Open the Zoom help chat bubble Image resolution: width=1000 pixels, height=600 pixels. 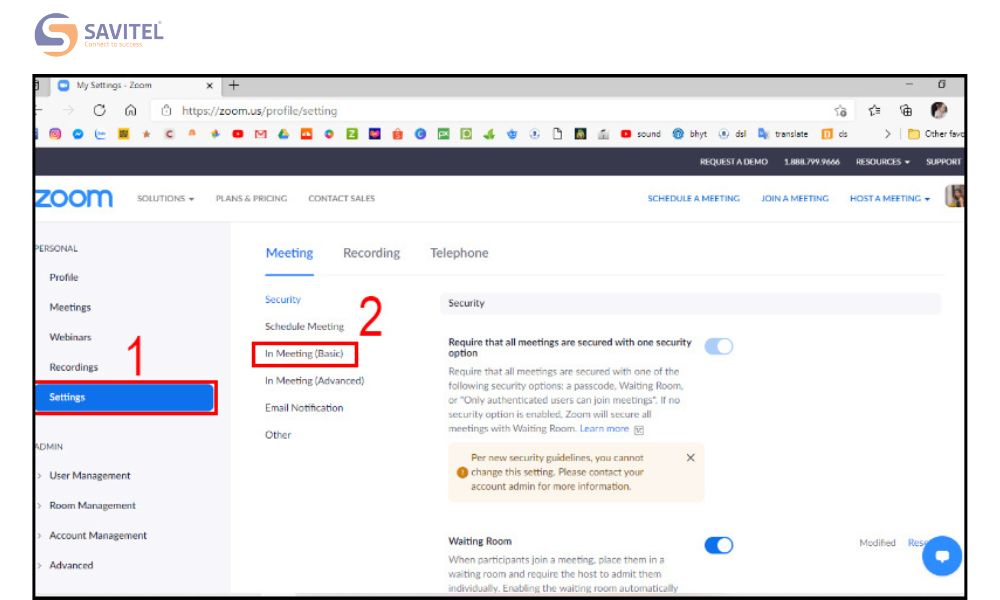pos(941,555)
